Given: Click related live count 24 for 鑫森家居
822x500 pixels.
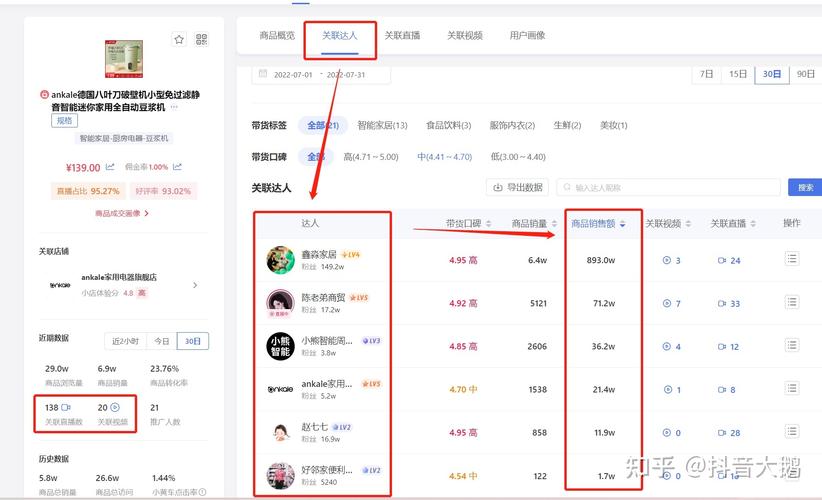Looking at the screenshot, I should click(729, 260).
